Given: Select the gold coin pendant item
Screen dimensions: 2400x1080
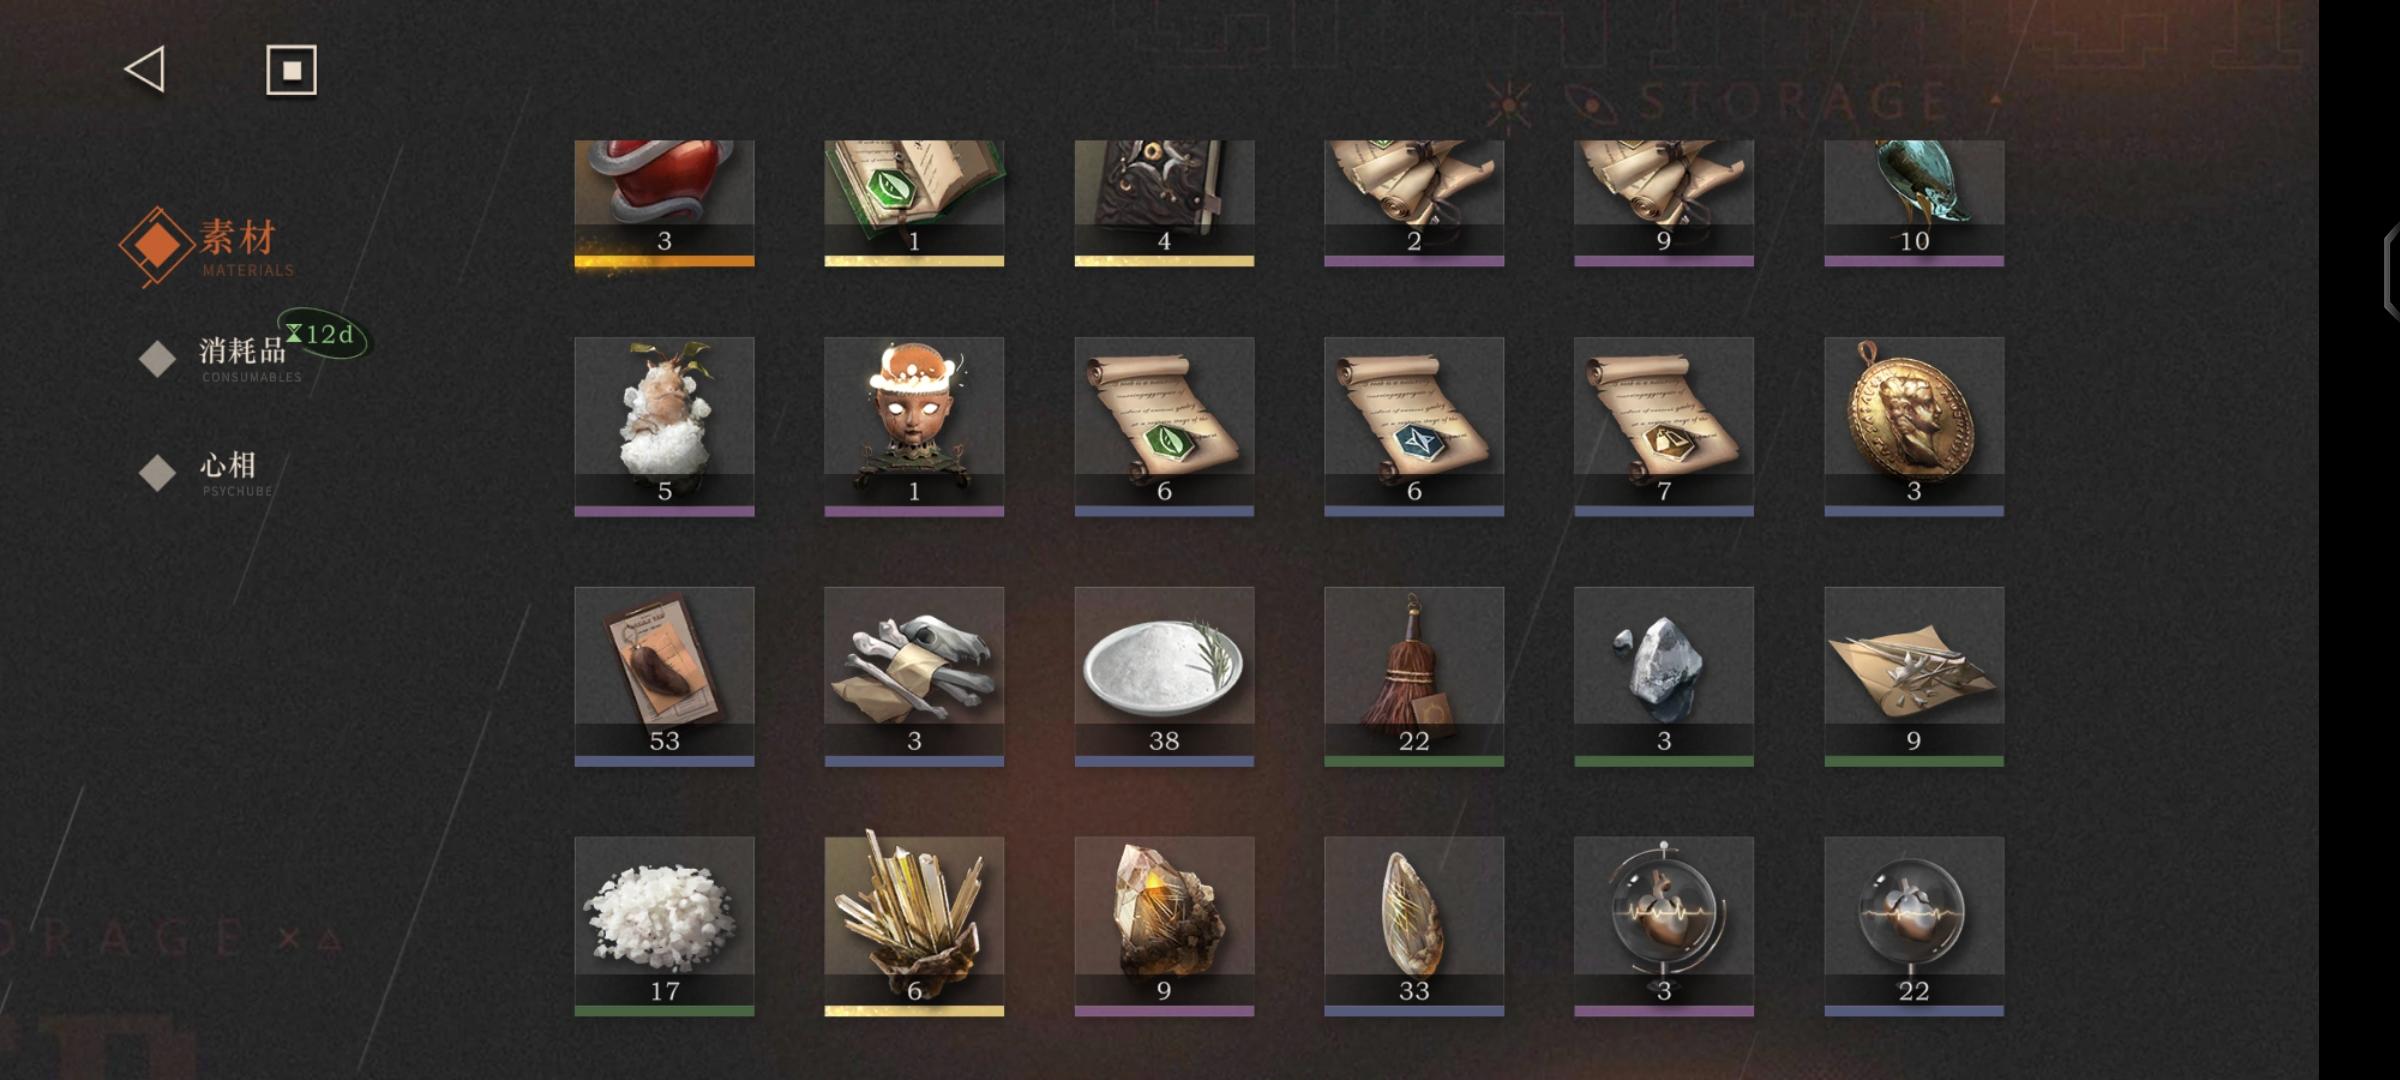Looking at the screenshot, I should coord(1914,426).
